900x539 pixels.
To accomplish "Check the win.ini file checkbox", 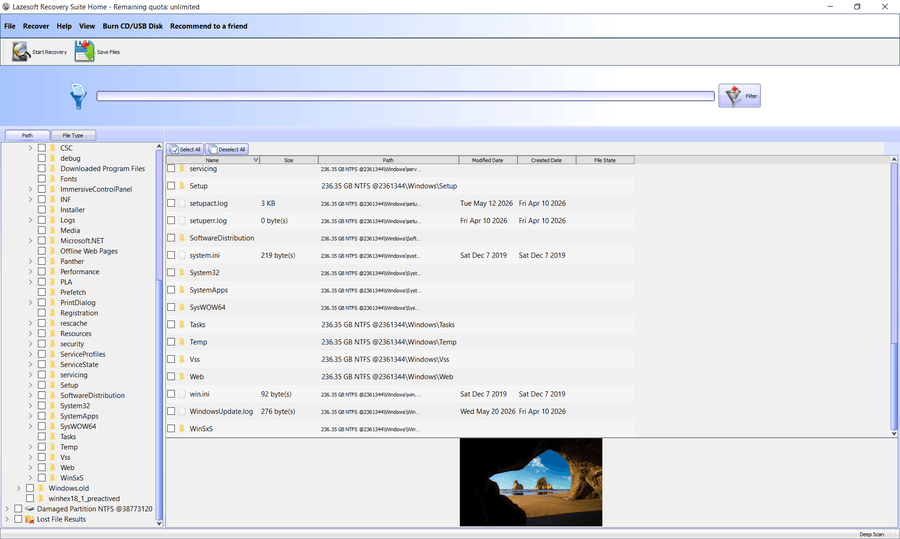I will (x=171, y=394).
